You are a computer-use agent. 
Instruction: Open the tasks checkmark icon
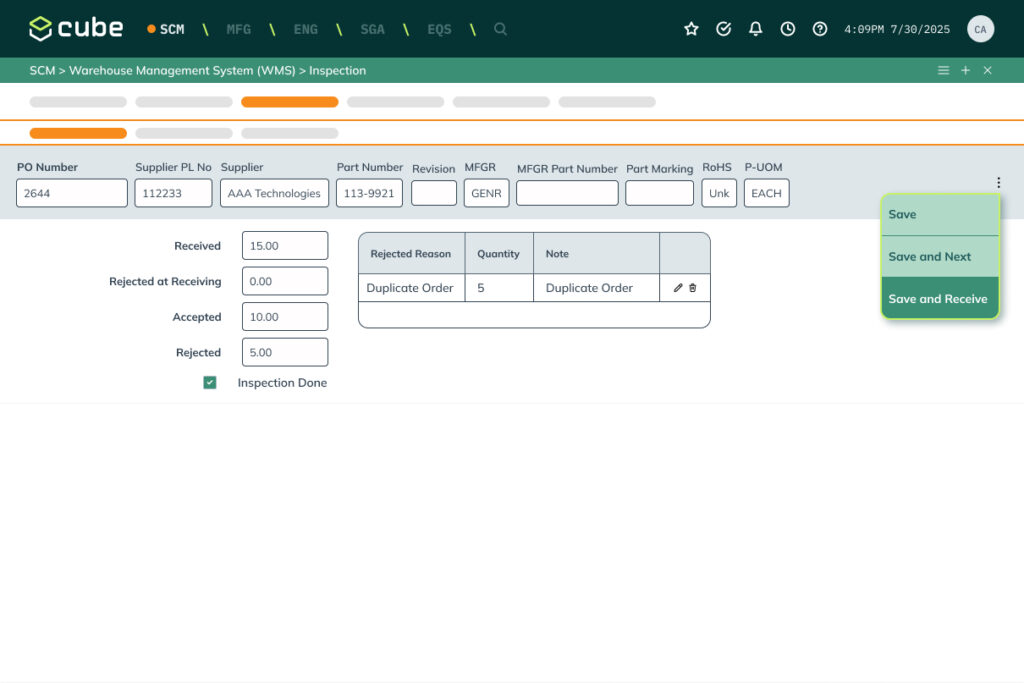point(724,29)
